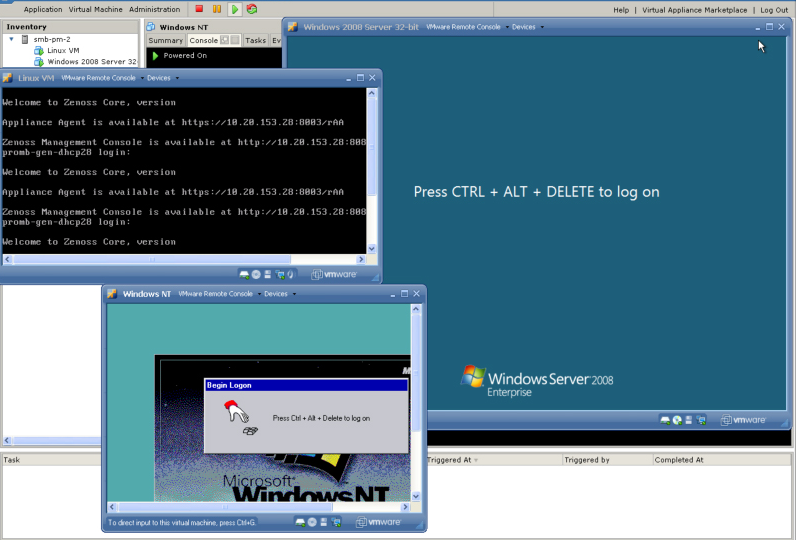Open VMware Remote Console dropdown in Windows 2008 Server window

pyautogui.click(x=467, y=27)
